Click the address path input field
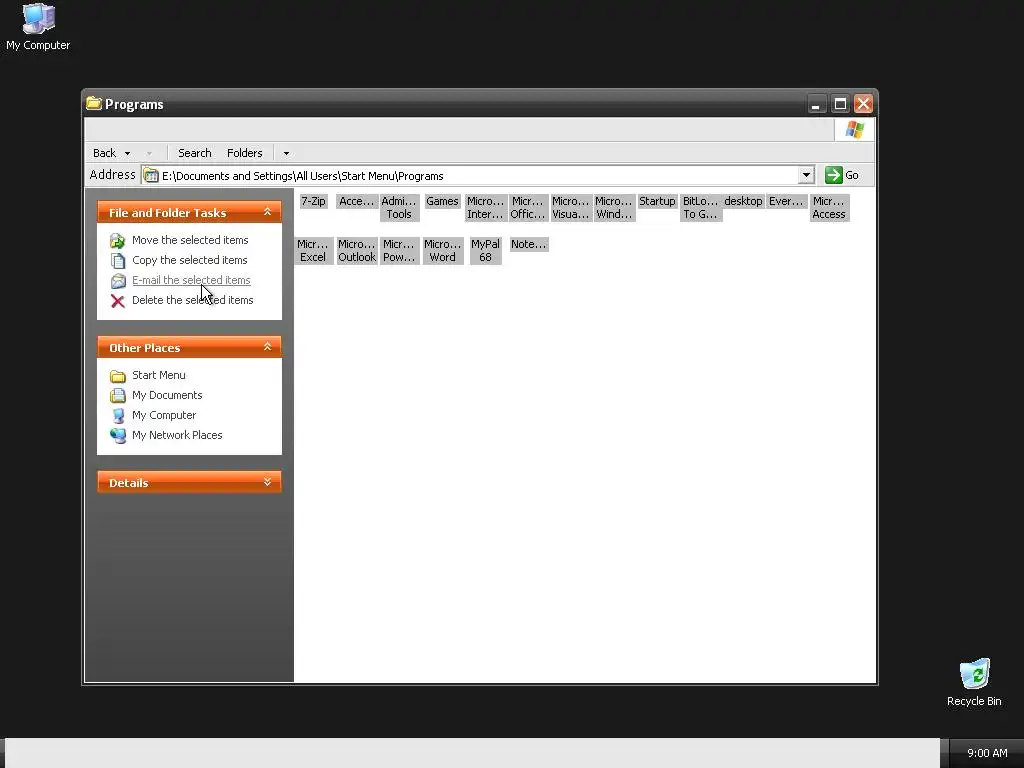 point(478,176)
